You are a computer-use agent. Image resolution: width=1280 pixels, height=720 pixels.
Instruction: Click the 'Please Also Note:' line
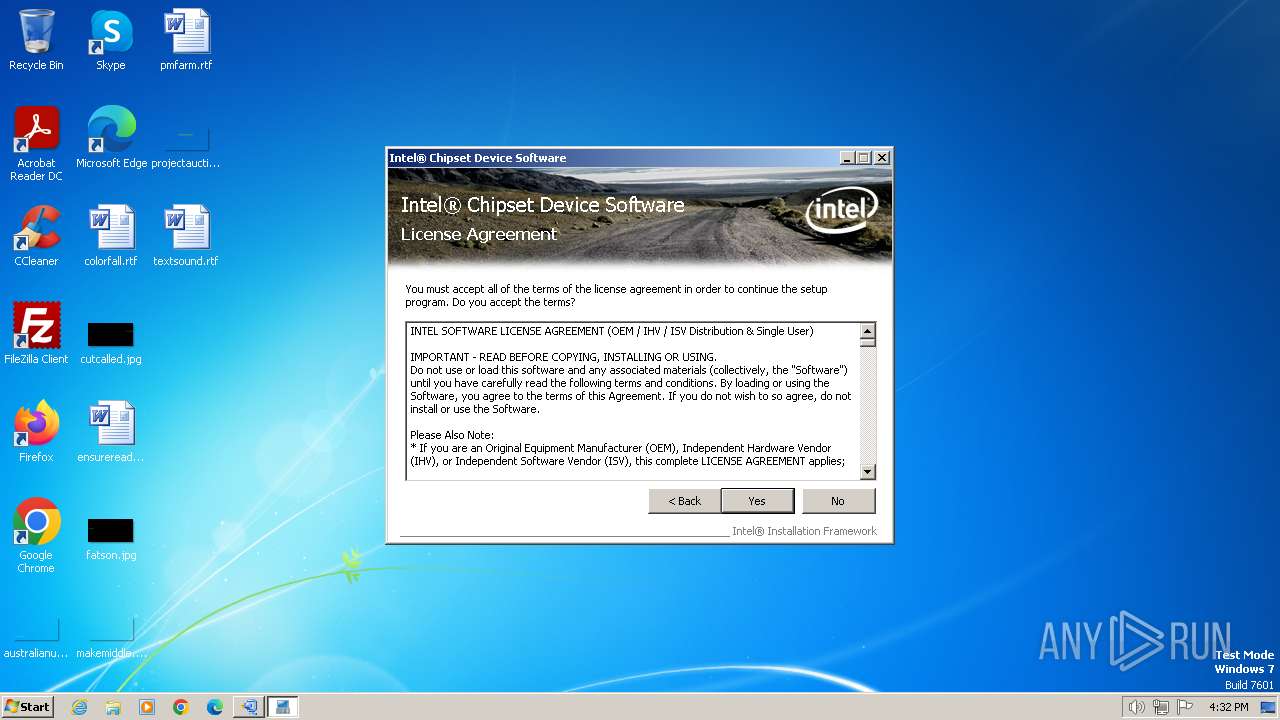(x=452, y=435)
